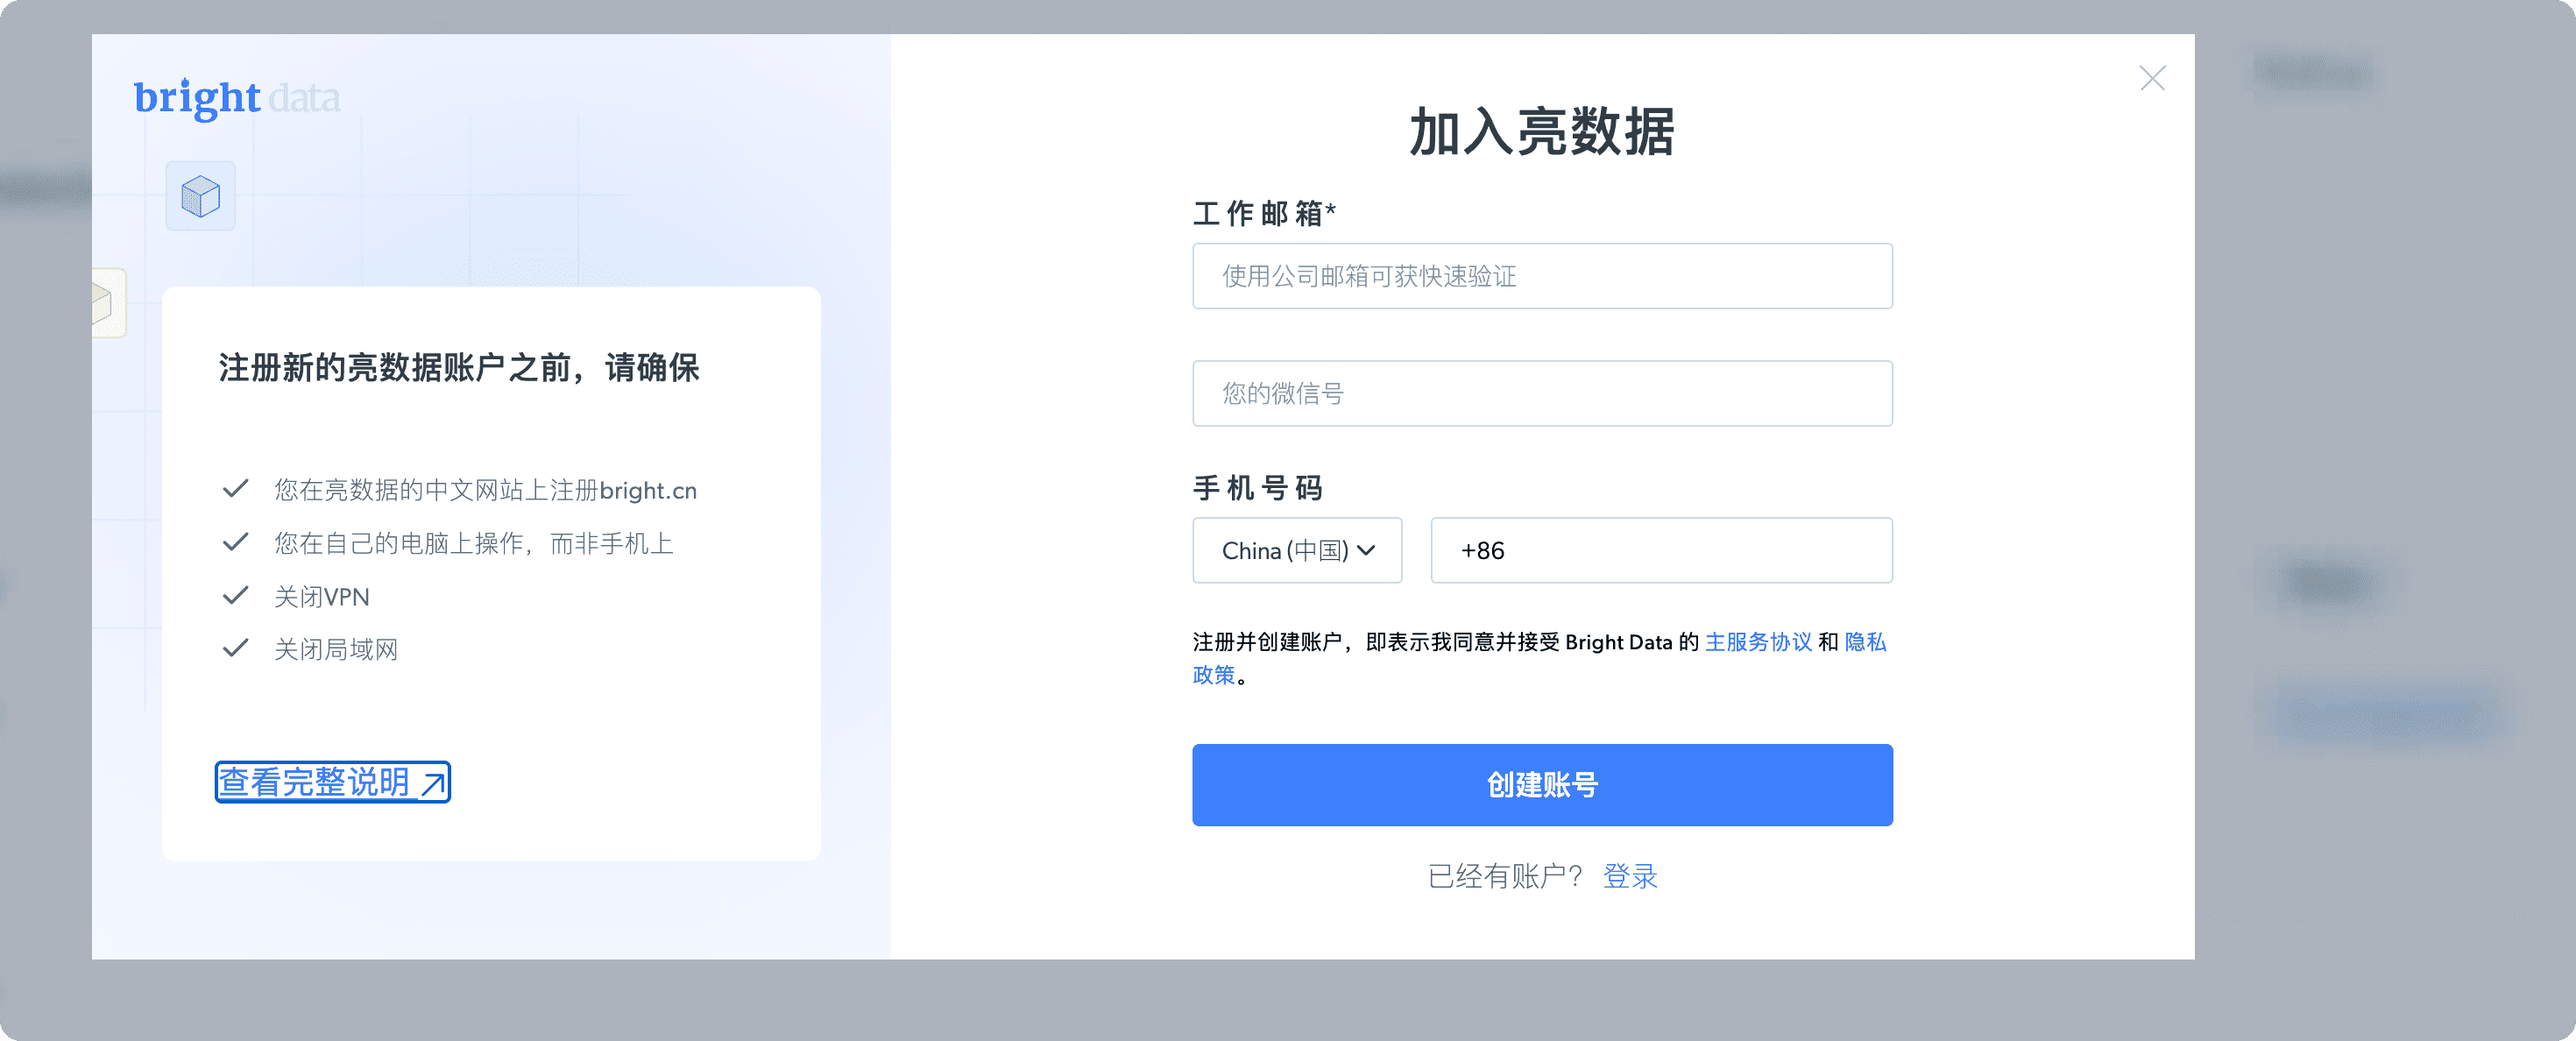Open 查看完整说明 full instructions link

click(333, 782)
